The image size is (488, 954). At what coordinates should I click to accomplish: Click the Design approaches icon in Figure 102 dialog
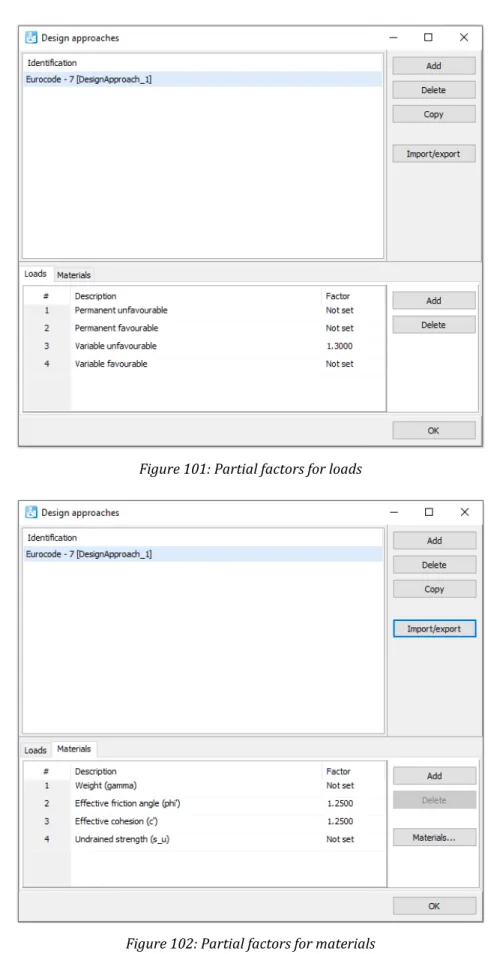[x=30, y=512]
